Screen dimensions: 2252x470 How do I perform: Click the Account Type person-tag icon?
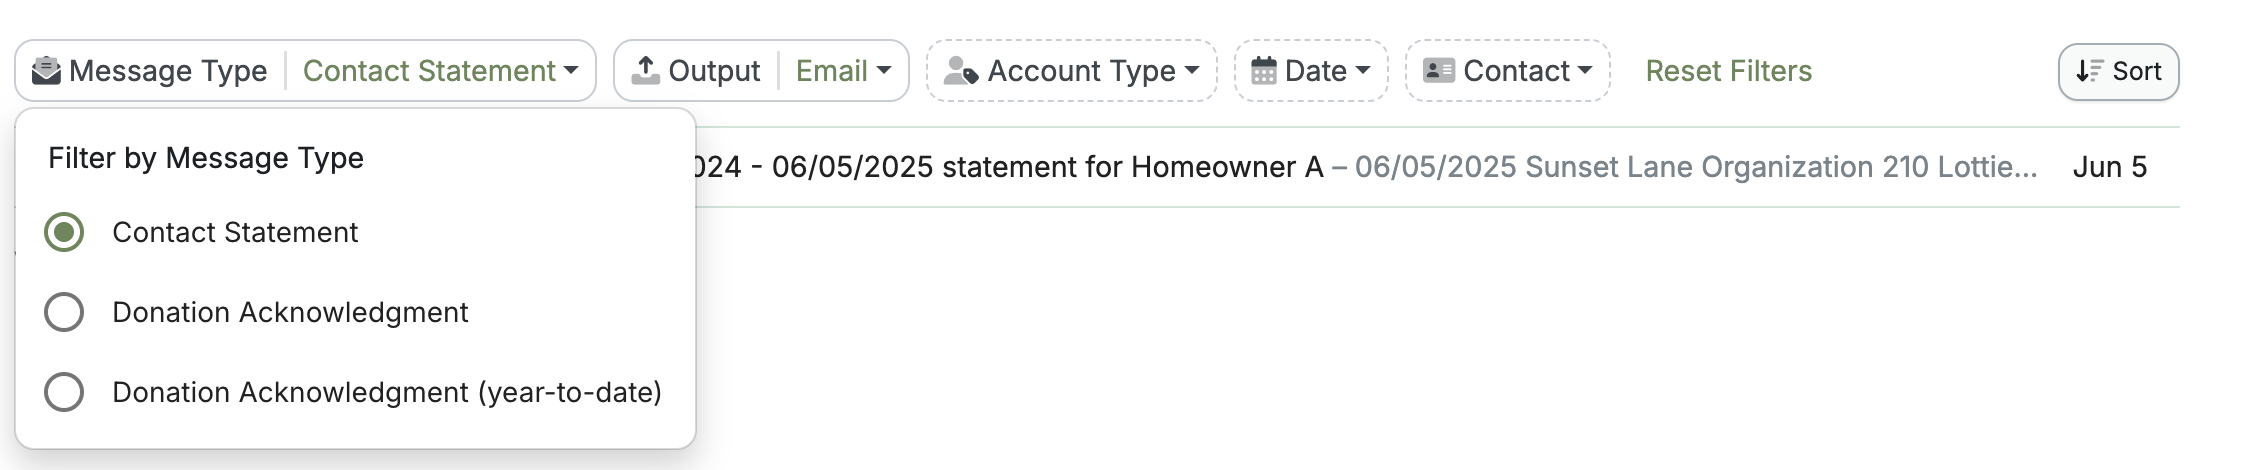(961, 71)
